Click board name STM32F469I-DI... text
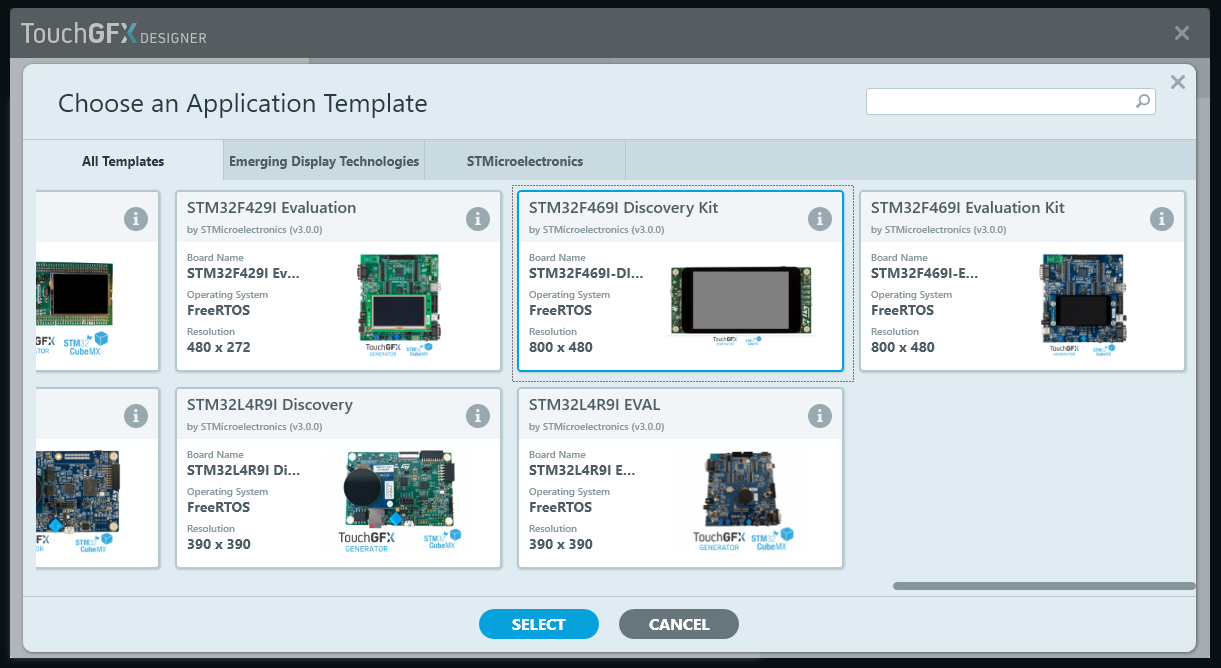 (586, 273)
